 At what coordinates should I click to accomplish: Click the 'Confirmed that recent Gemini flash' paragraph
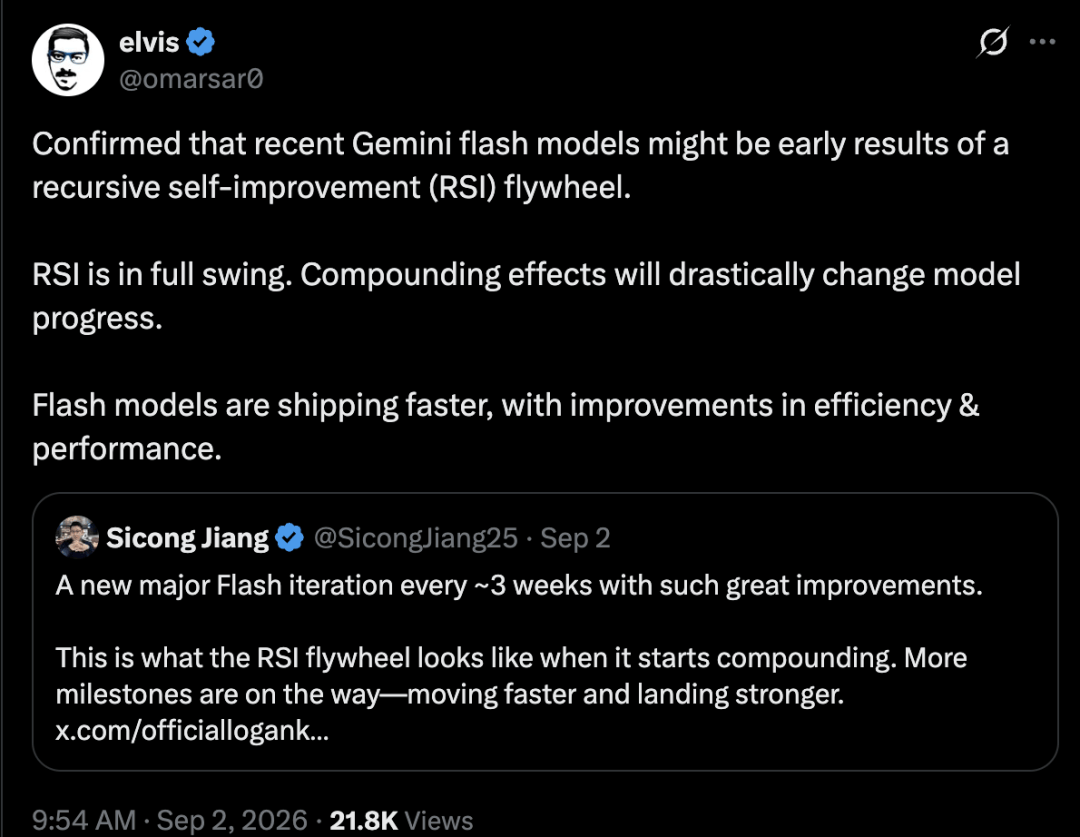coord(520,165)
